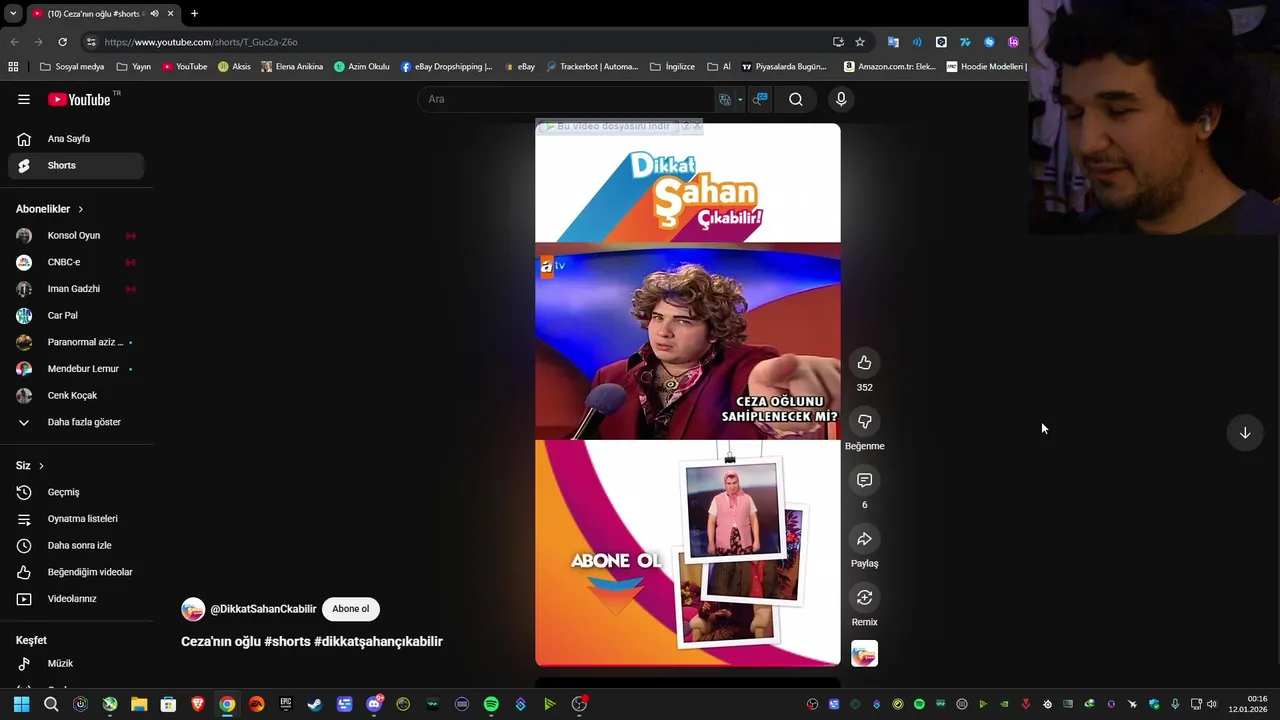Open the Cenk Koçak channel

tap(76, 395)
